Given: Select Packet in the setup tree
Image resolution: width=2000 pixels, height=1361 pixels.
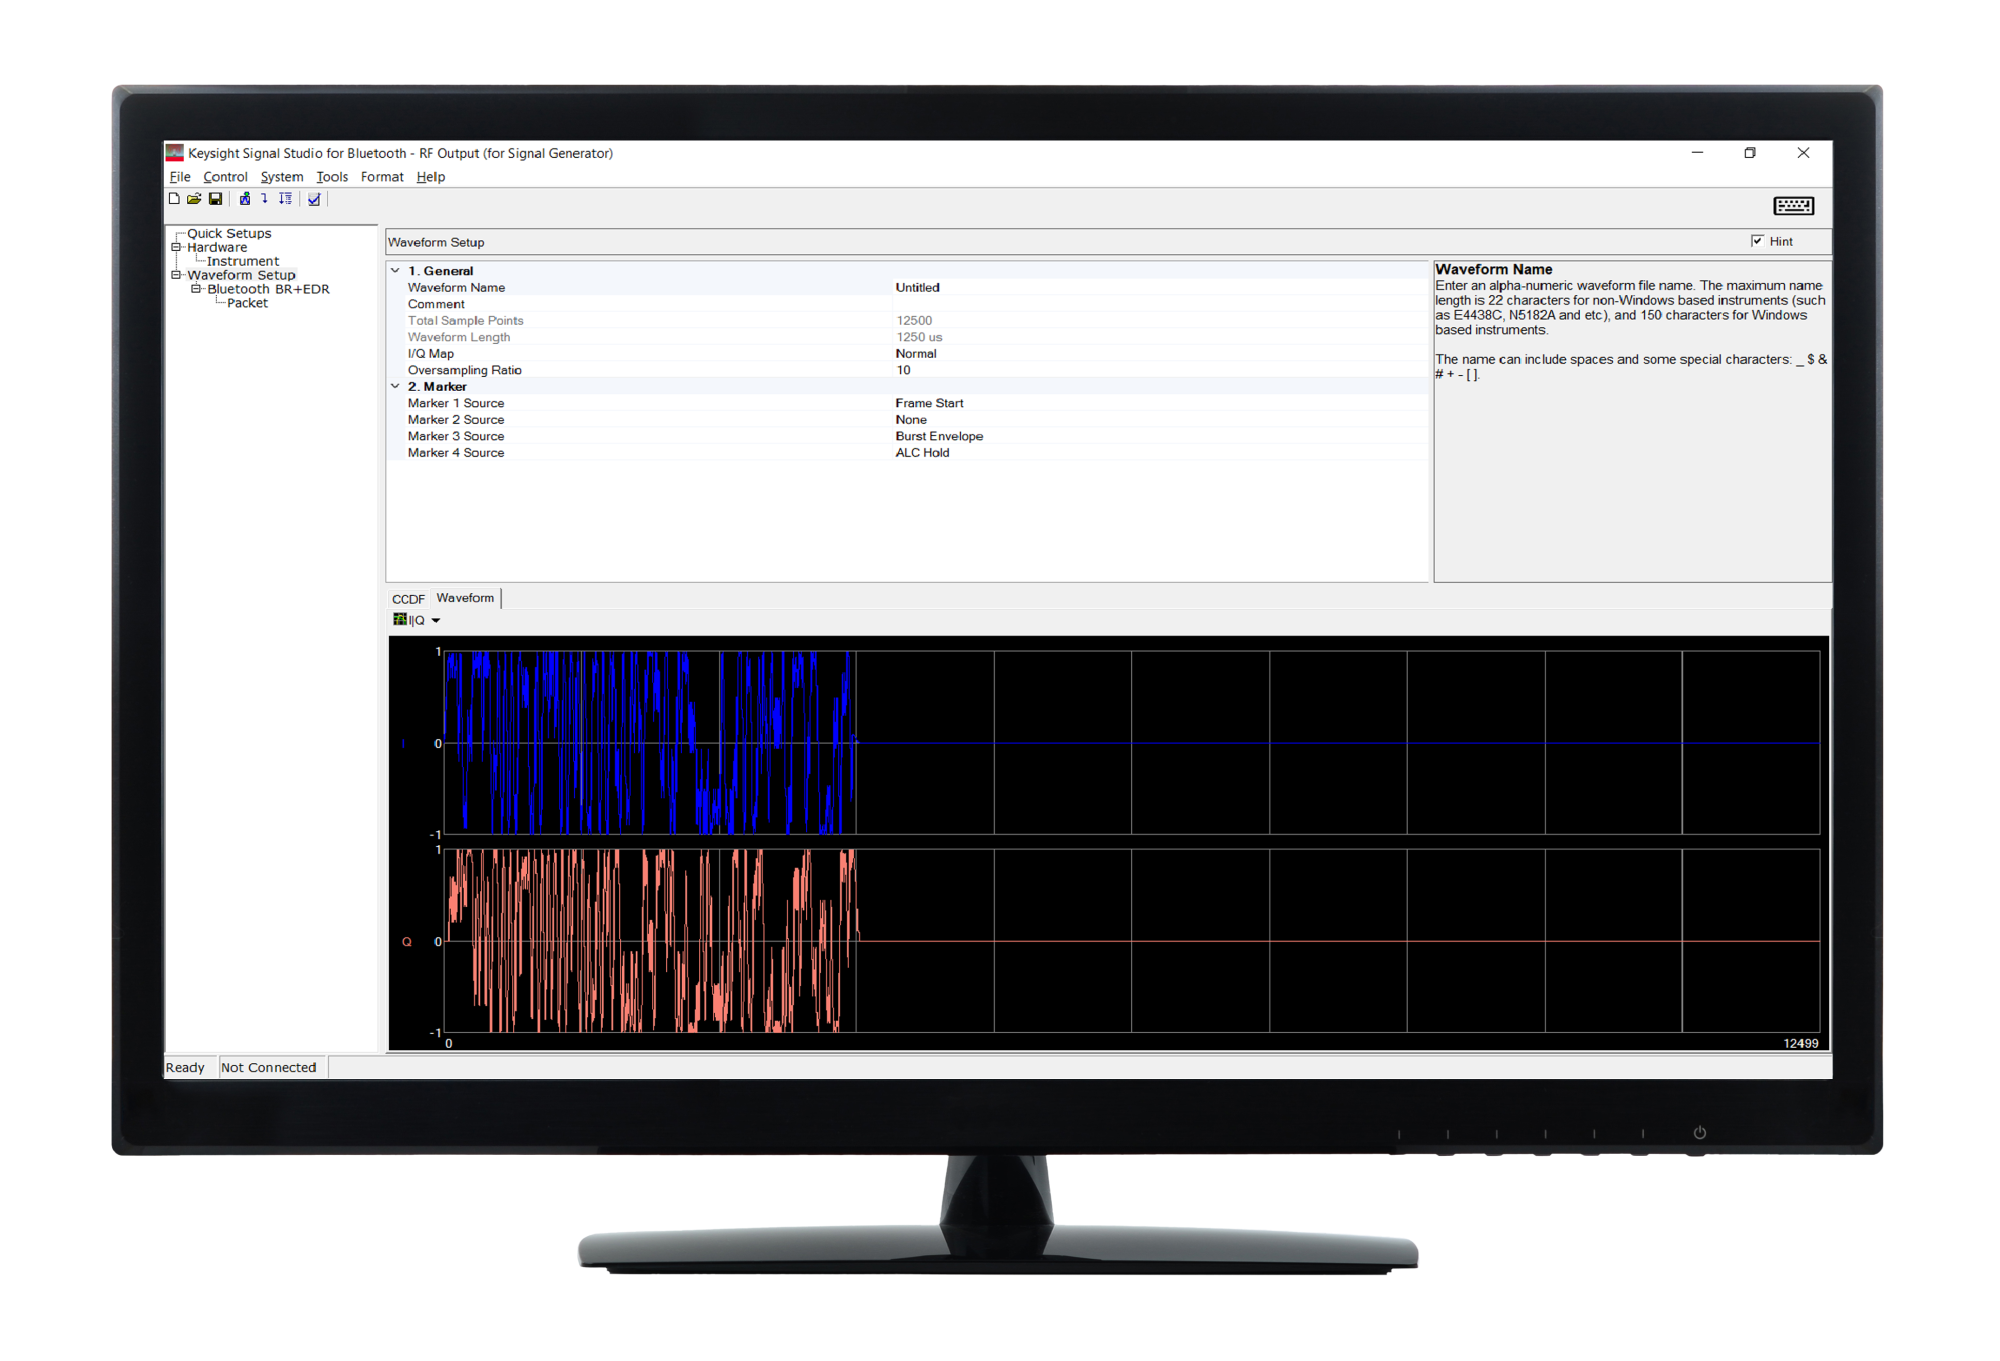Looking at the screenshot, I should (x=247, y=302).
